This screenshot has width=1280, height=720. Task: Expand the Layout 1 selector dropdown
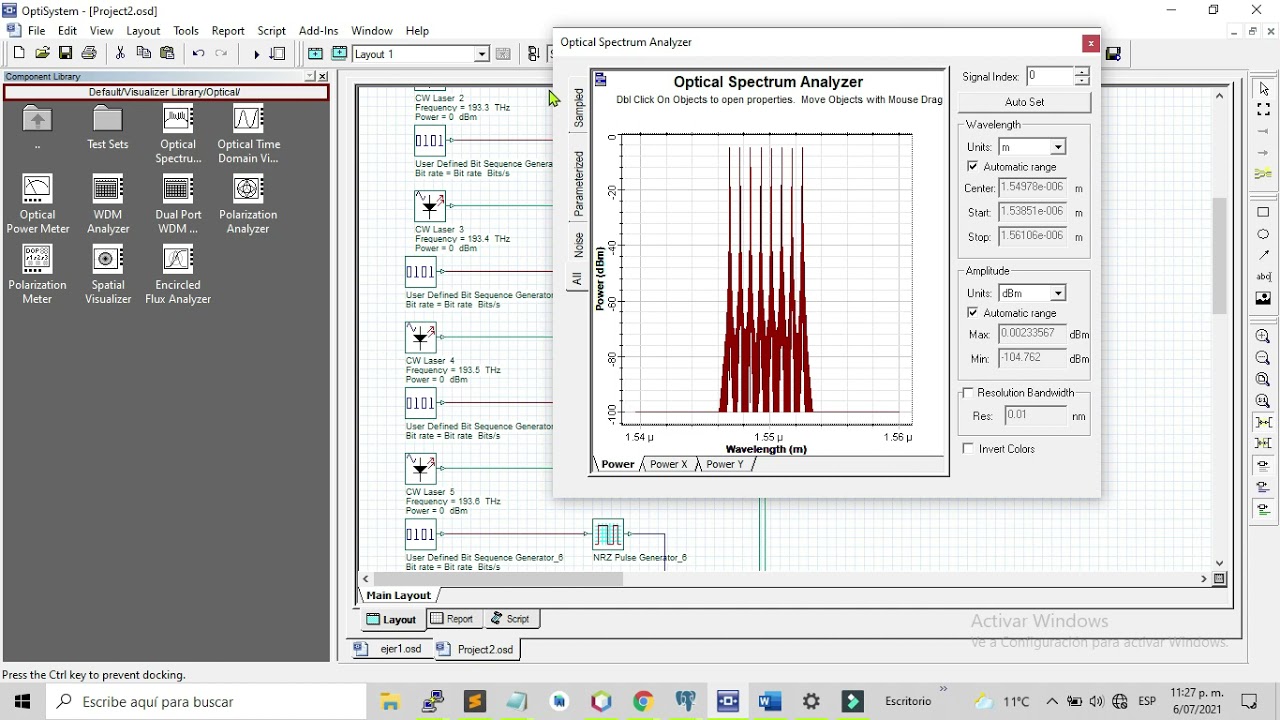coord(481,54)
